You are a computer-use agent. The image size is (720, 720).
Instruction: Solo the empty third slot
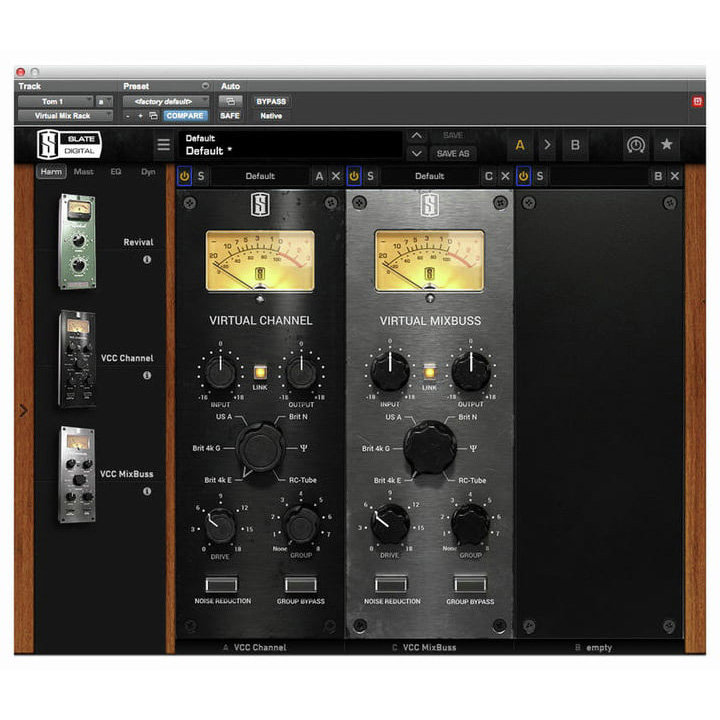point(540,176)
